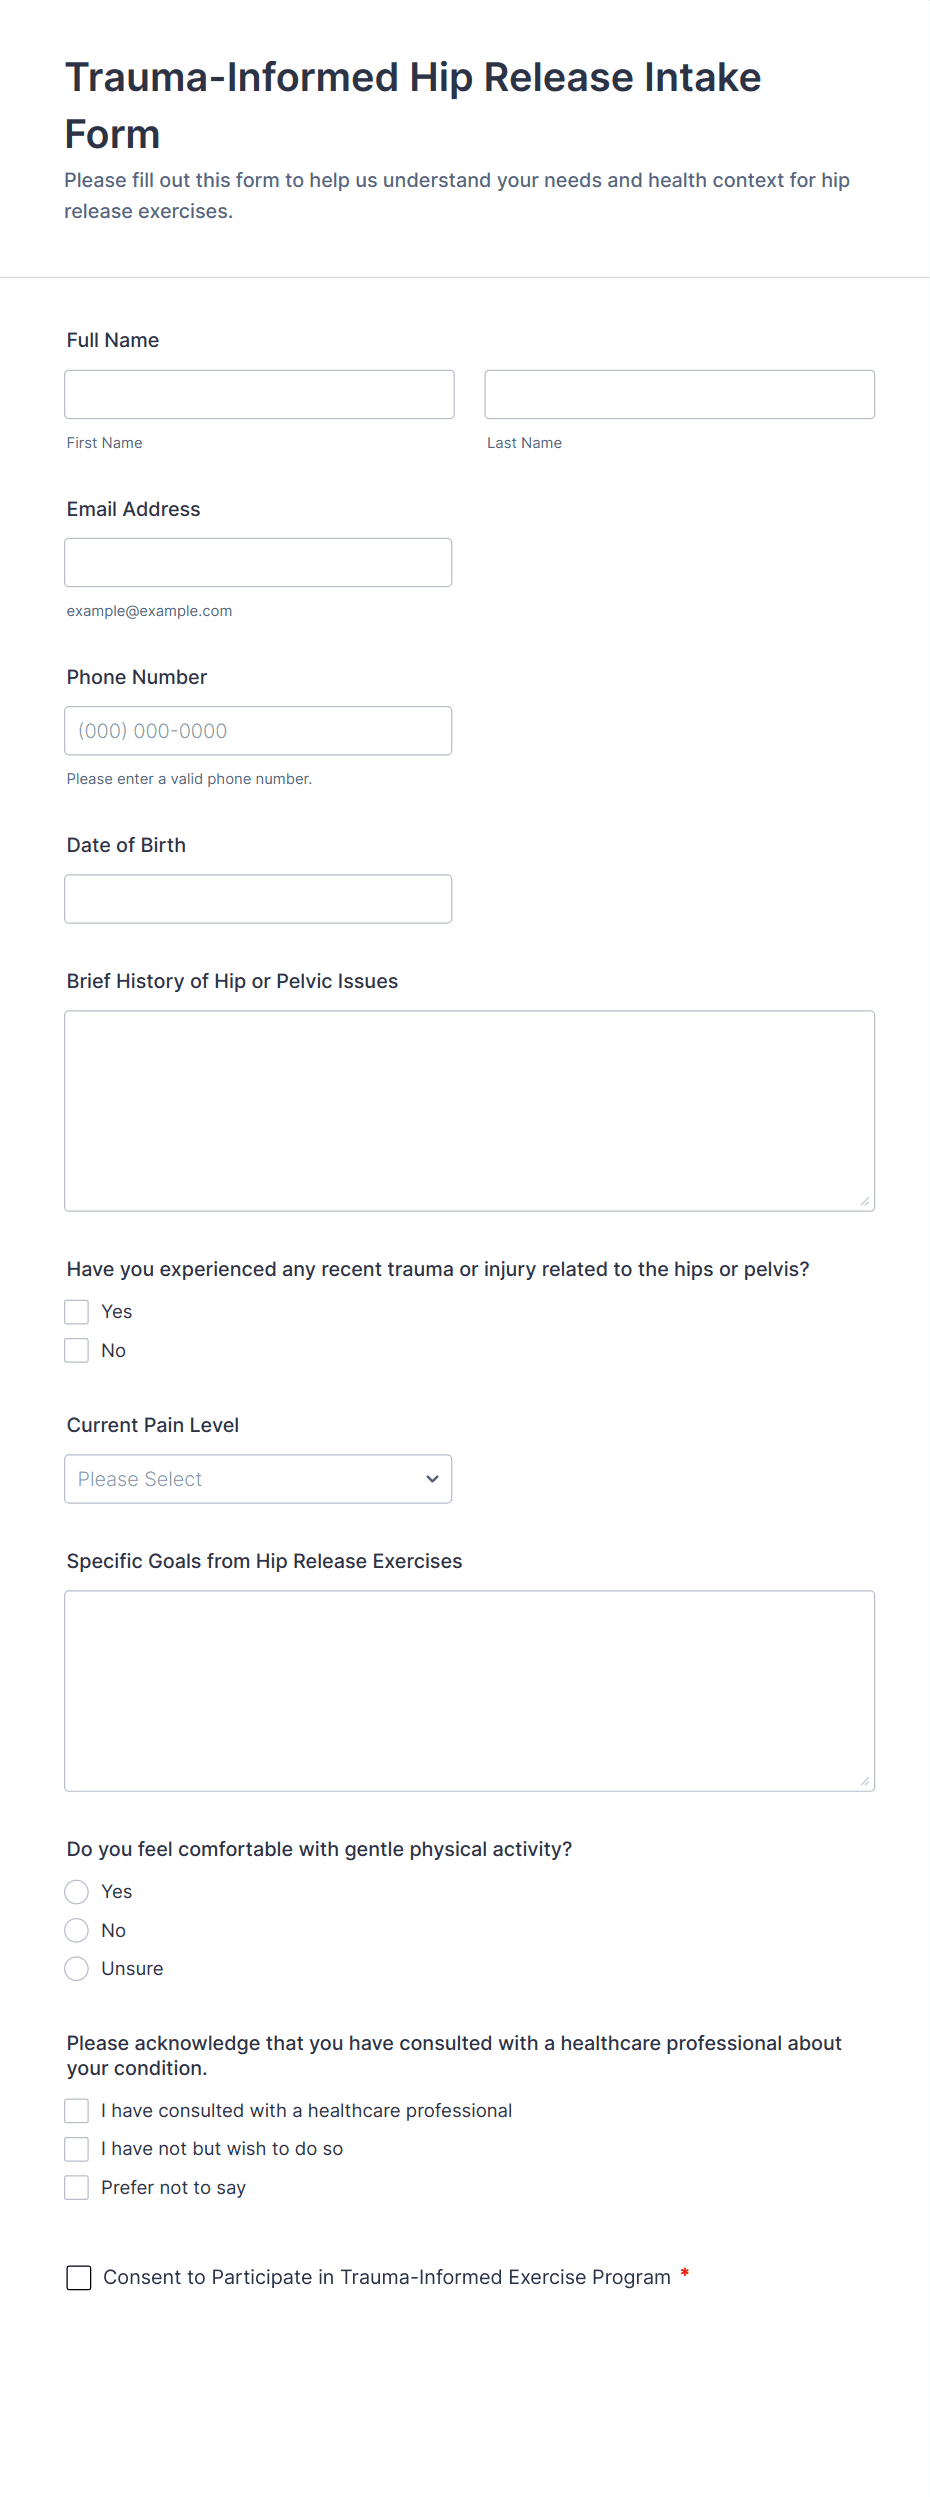Click the Current Pain Level dropdown chevron

point(432,1478)
